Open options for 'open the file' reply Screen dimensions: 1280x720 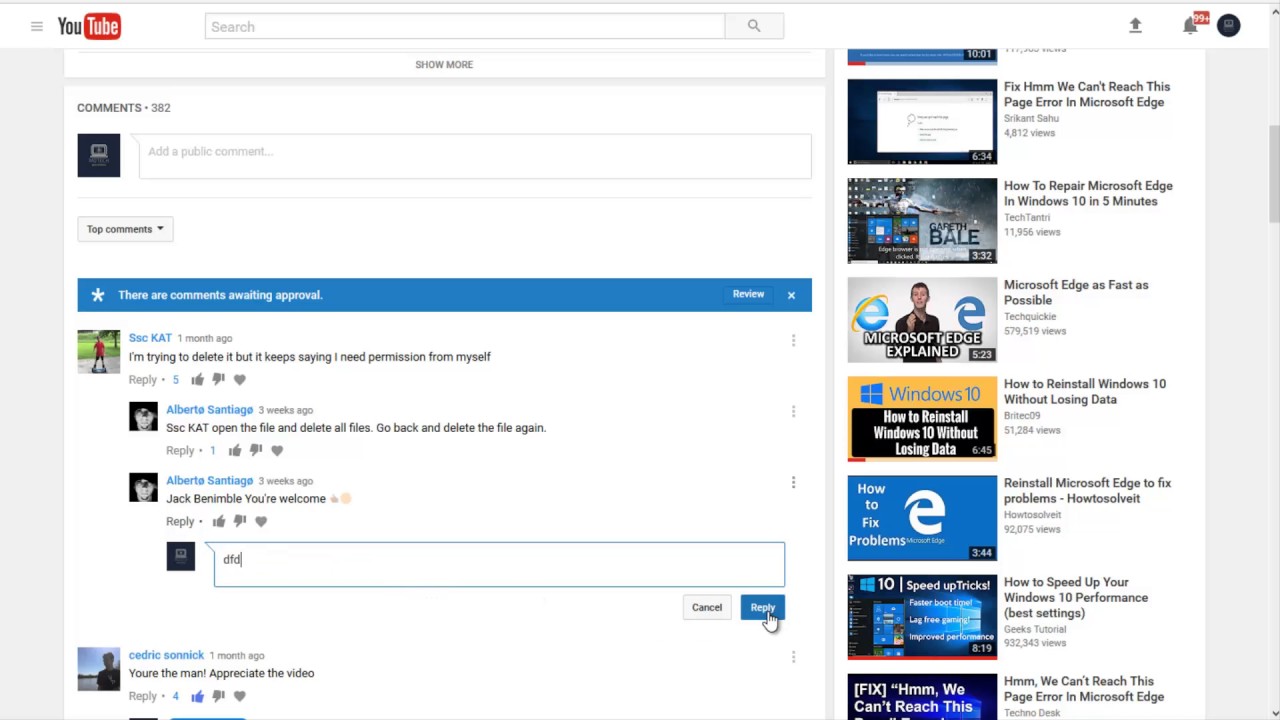click(x=793, y=412)
